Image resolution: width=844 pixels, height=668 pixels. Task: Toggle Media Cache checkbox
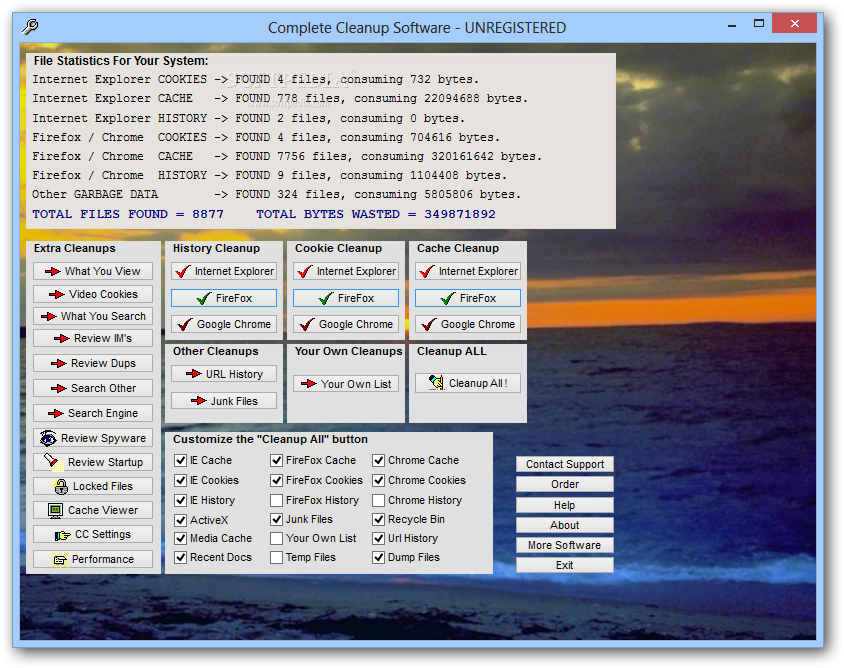point(181,538)
